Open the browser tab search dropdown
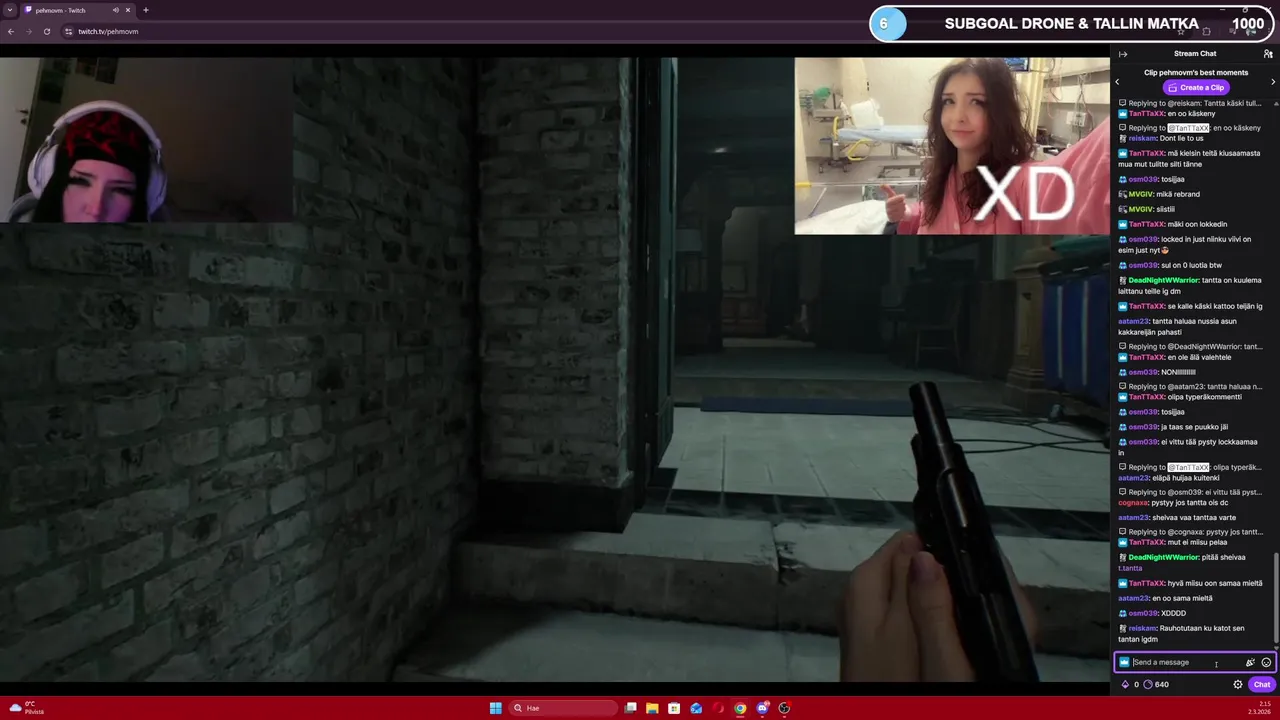The image size is (1280, 720). point(9,10)
